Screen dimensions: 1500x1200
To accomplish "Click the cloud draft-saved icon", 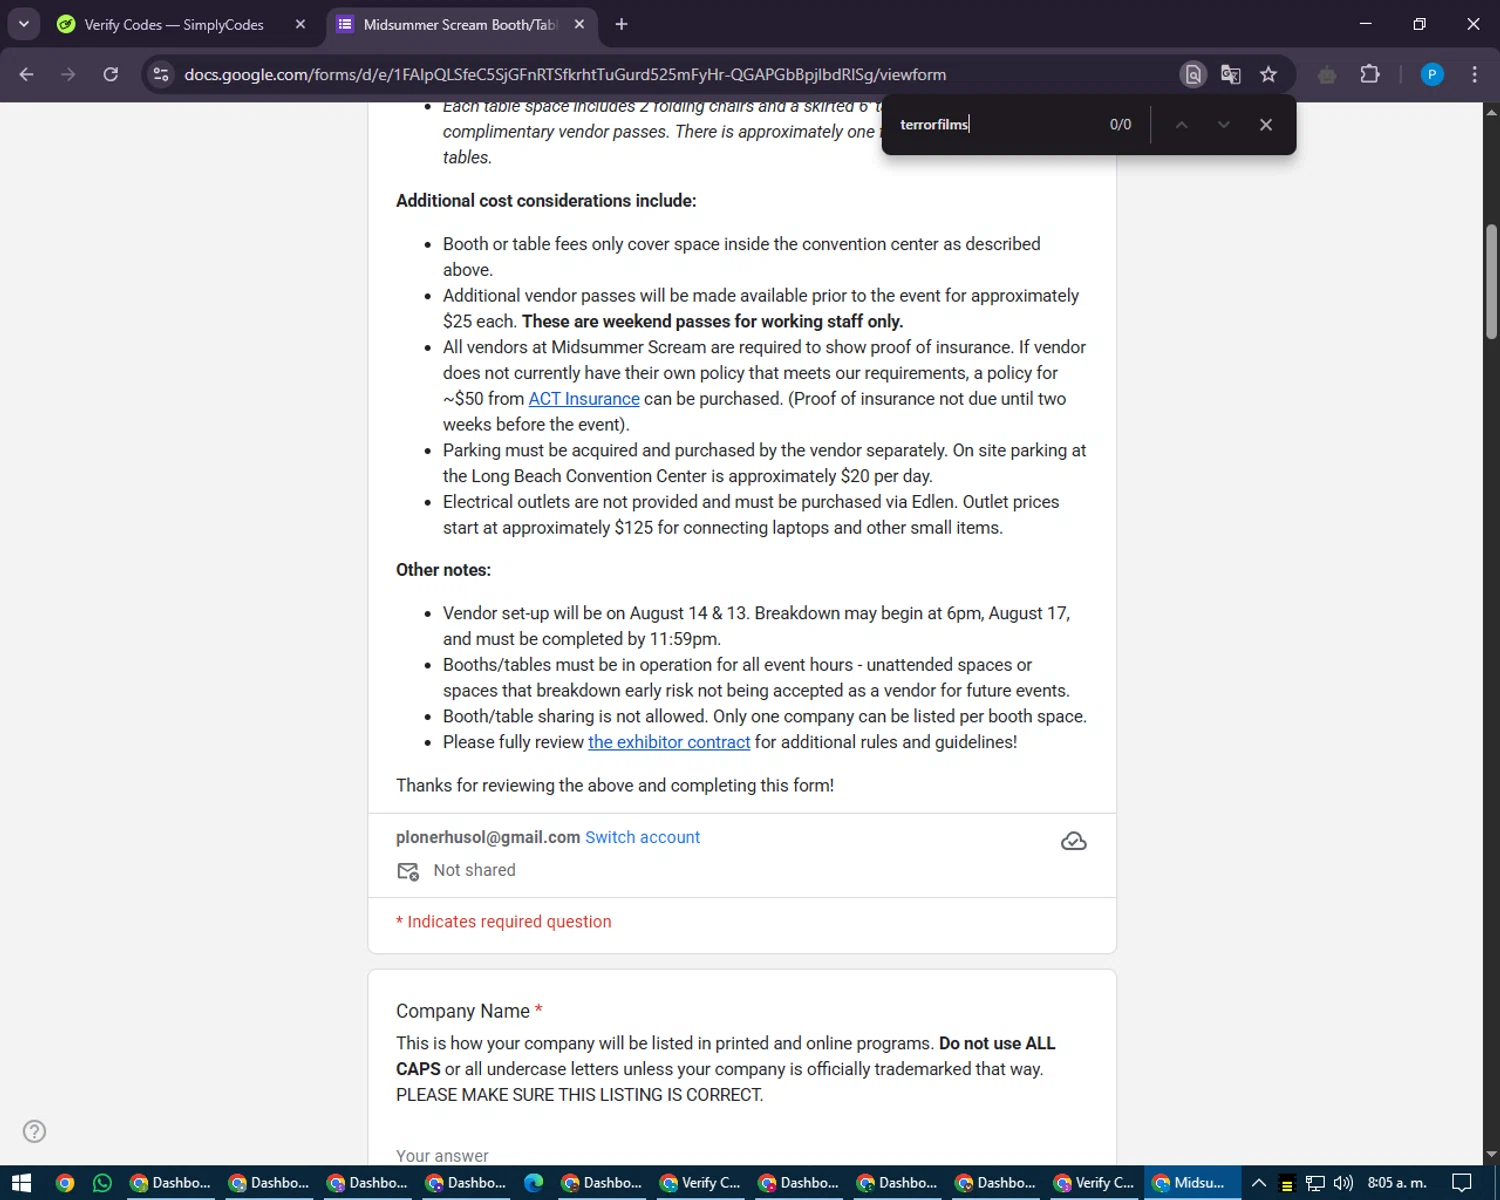I will pos(1073,841).
